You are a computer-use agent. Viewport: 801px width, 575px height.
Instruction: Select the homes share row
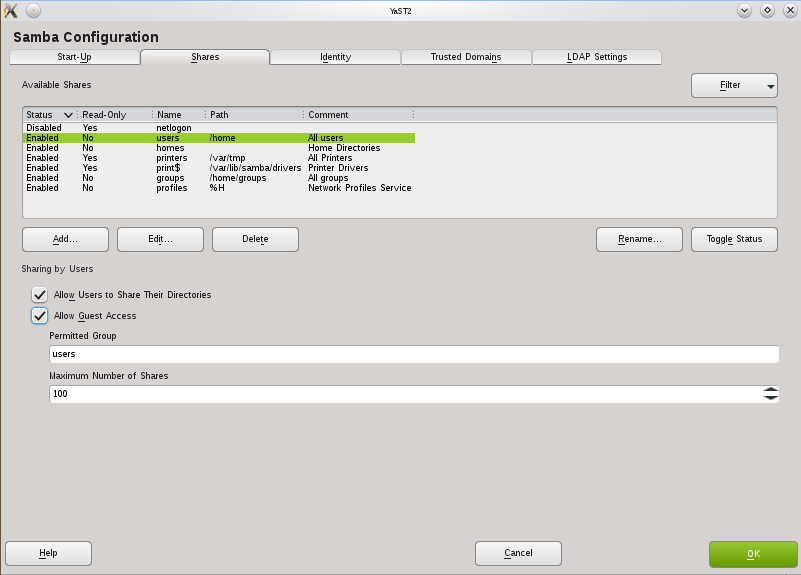(219, 148)
